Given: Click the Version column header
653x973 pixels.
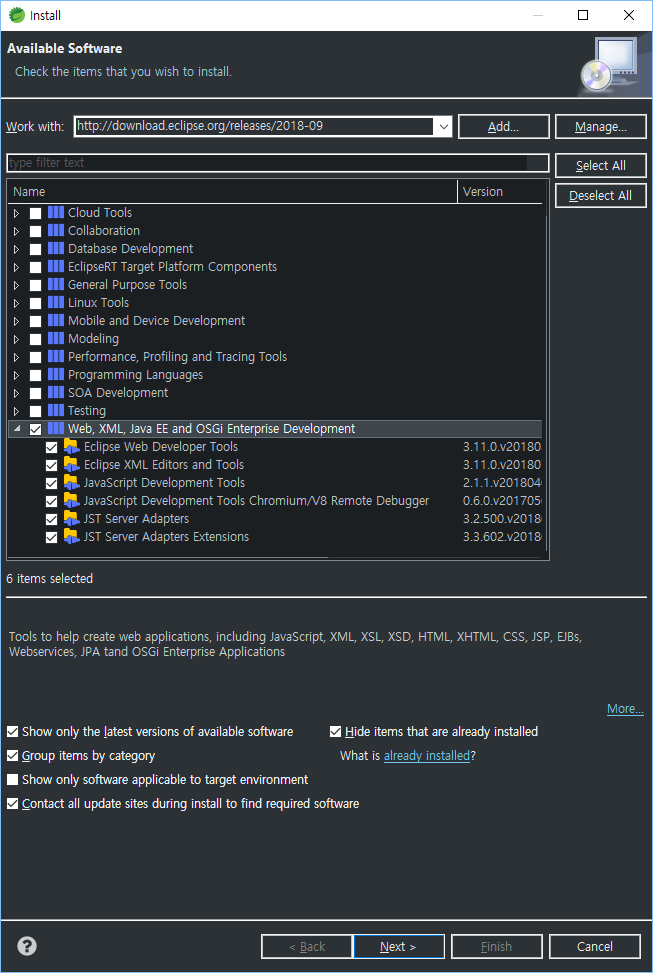Looking at the screenshot, I should point(500,192).
